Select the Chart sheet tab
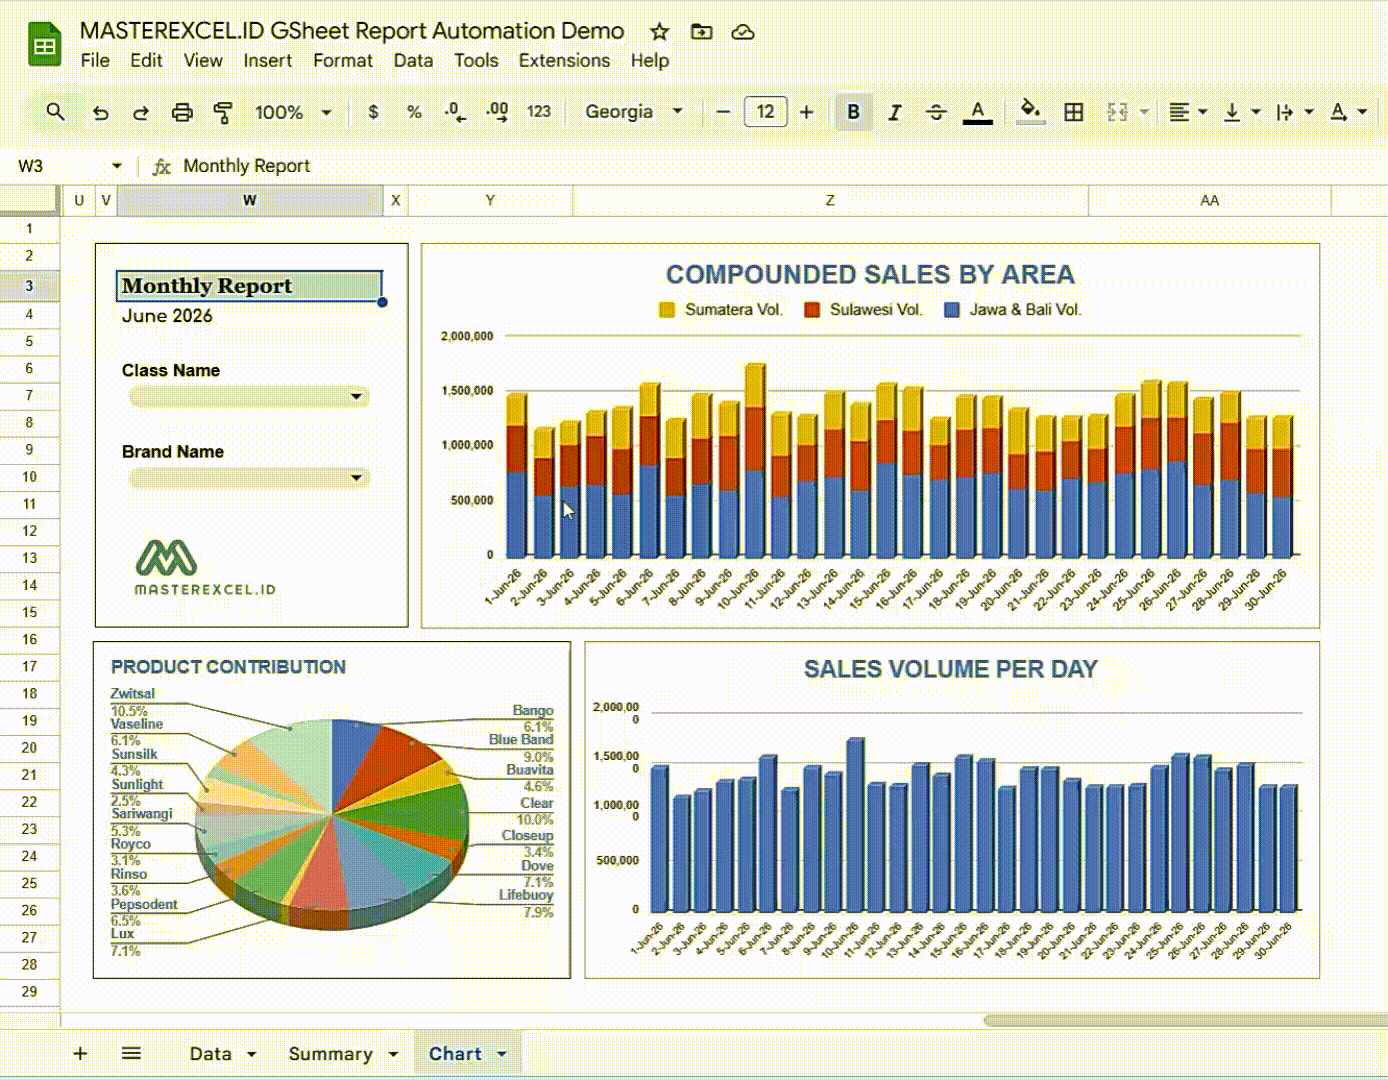The width and height of the screenshot is (1388, 1080). [x=455, y=1053]
